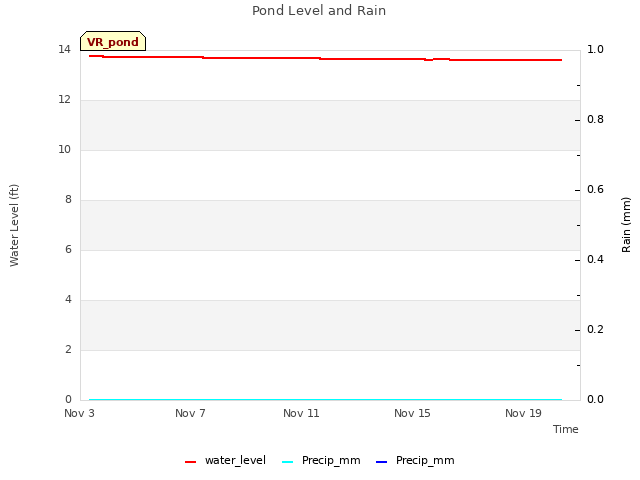Click the 0.6 tick on rain axis

[595, 189]
